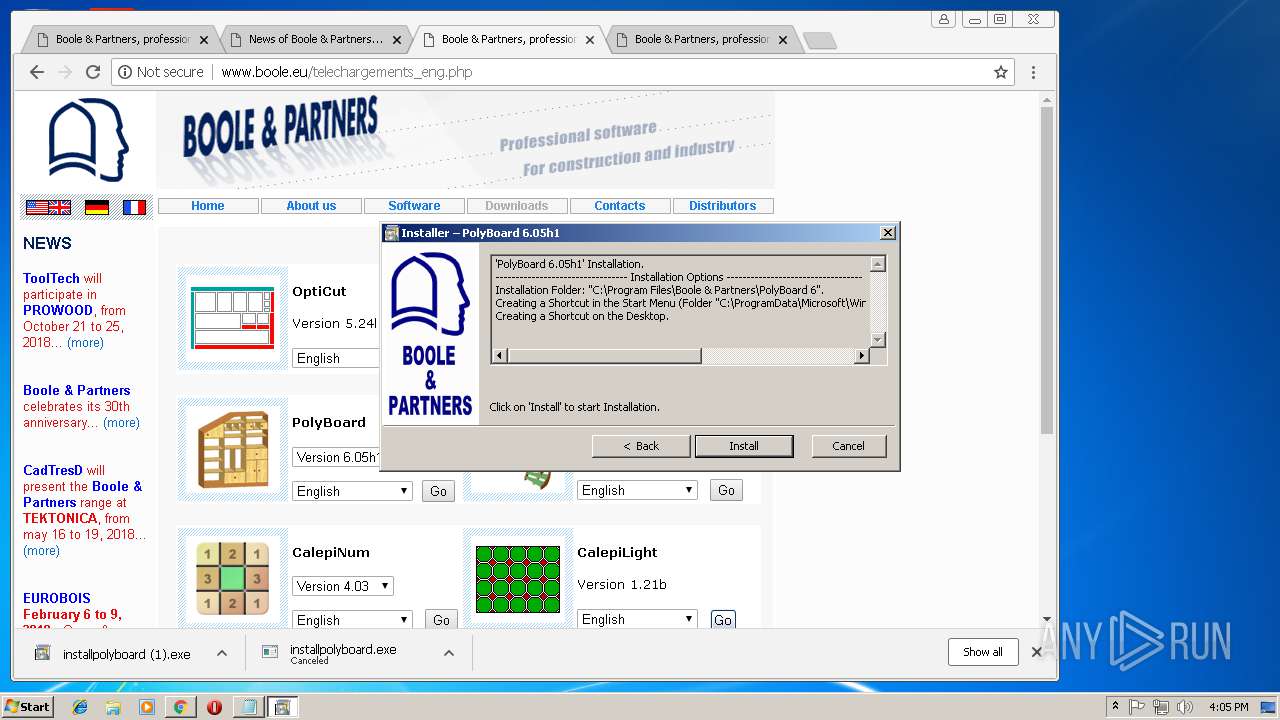Close the Chrome downloads bar

click(x=1036, y=652)
